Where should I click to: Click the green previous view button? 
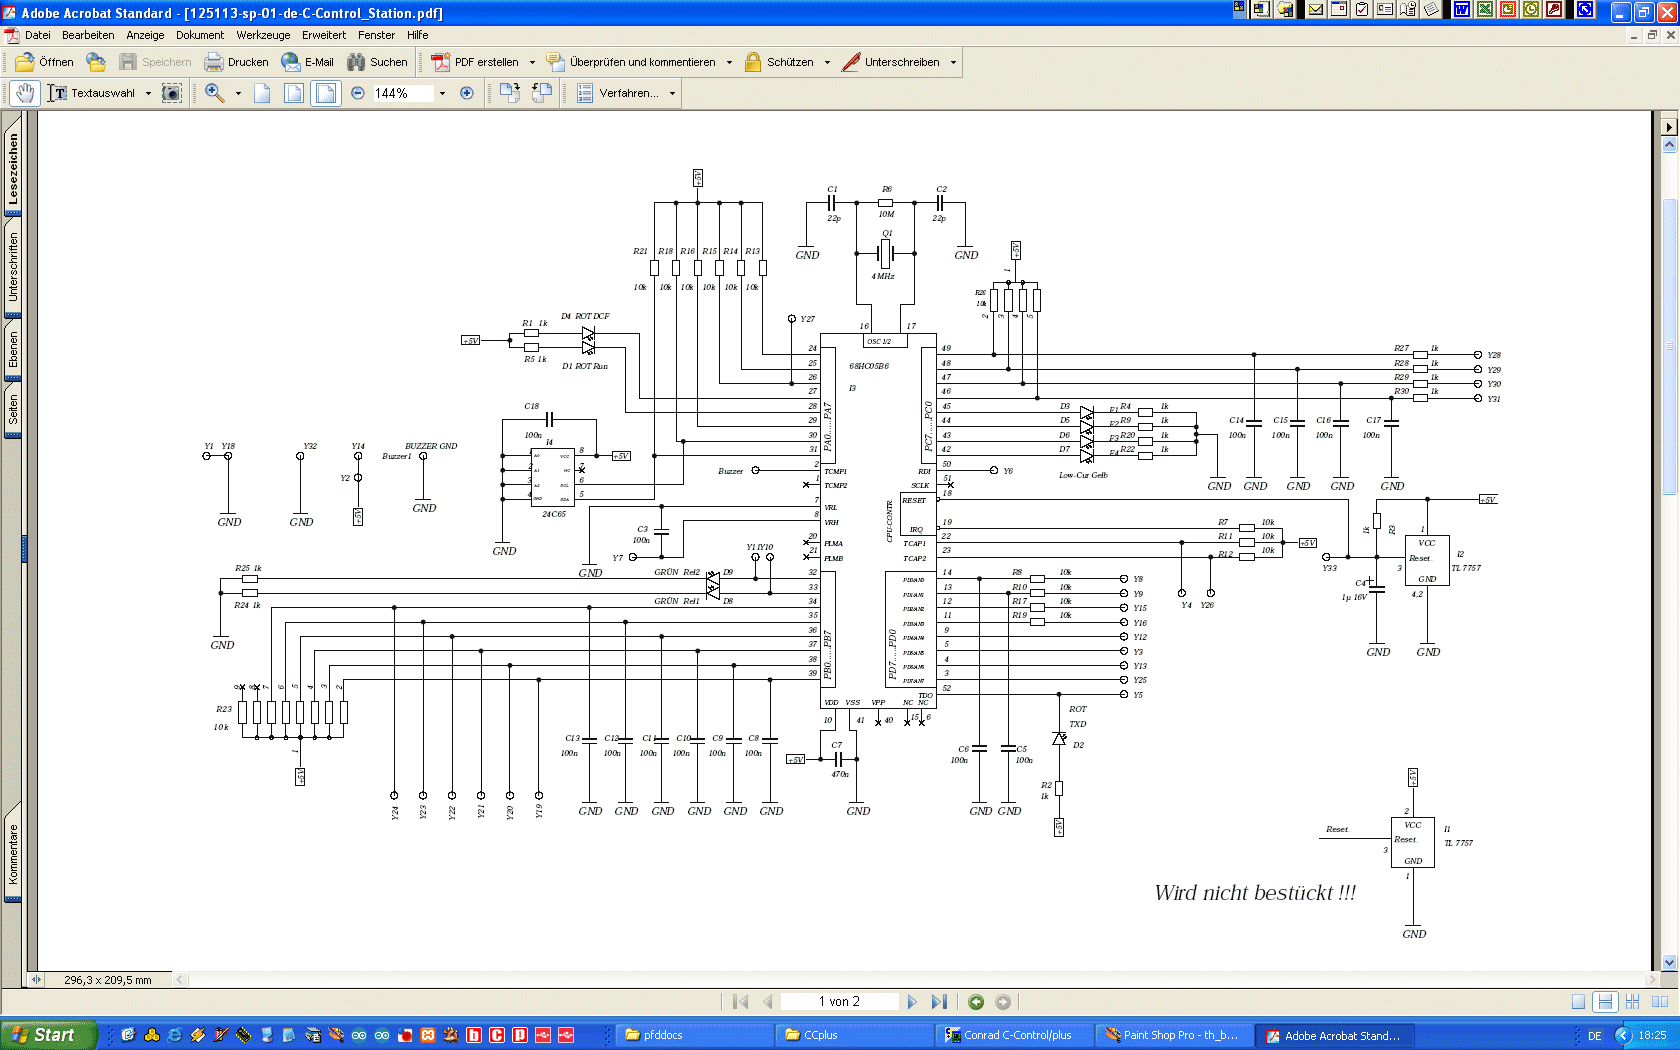[976, 1002]
